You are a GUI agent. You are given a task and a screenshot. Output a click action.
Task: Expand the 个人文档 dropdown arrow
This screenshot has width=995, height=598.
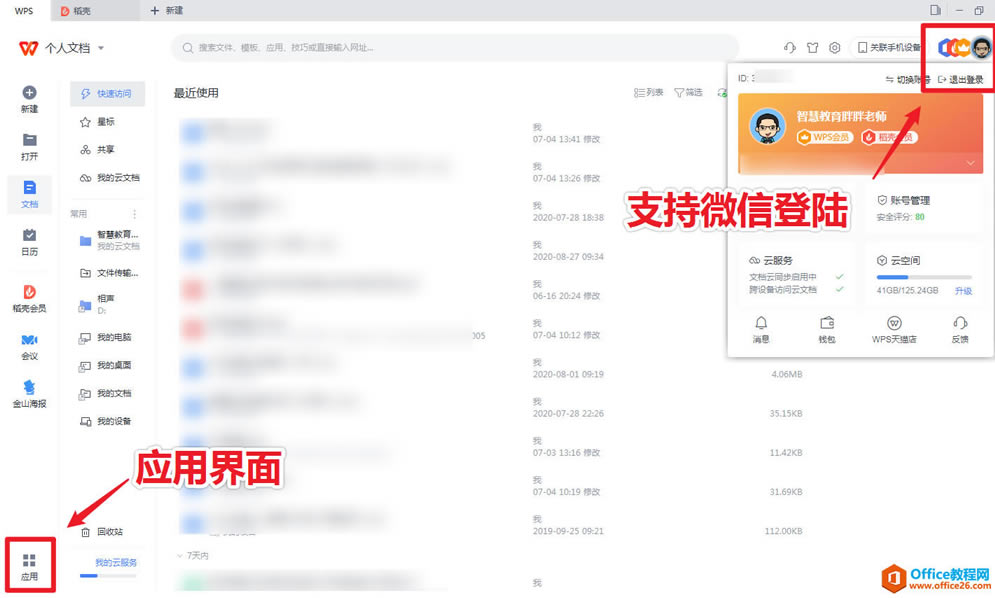100,48
